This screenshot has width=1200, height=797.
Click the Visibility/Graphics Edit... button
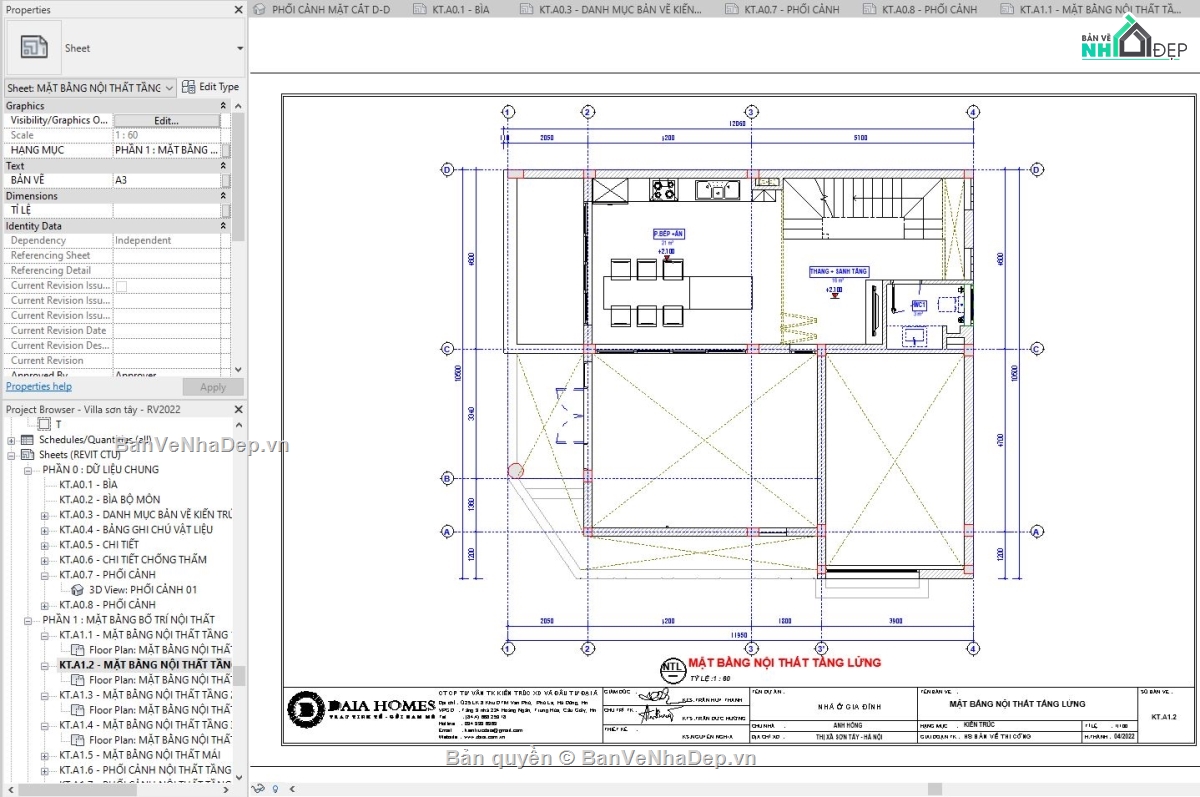(x=167, y=121)
